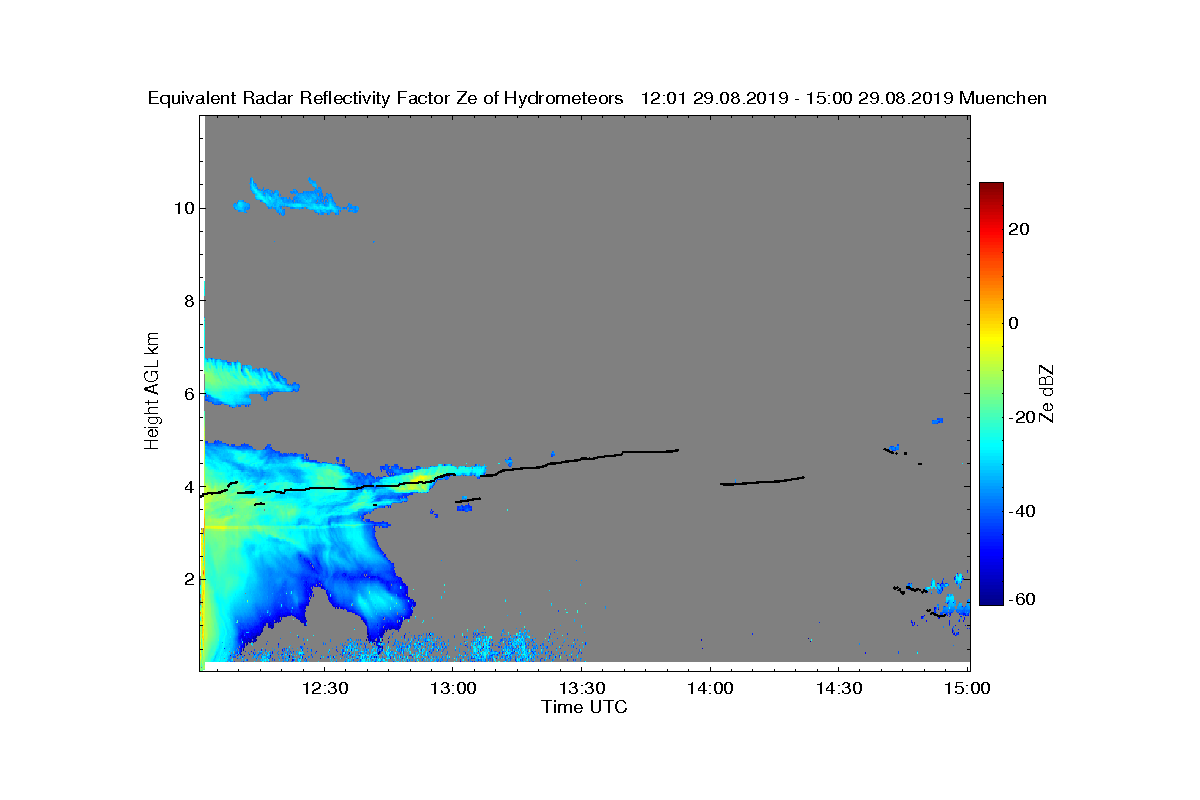Click the 13:30 time tick label
This screenshot has width=1200, height=800.
point(582,688)
